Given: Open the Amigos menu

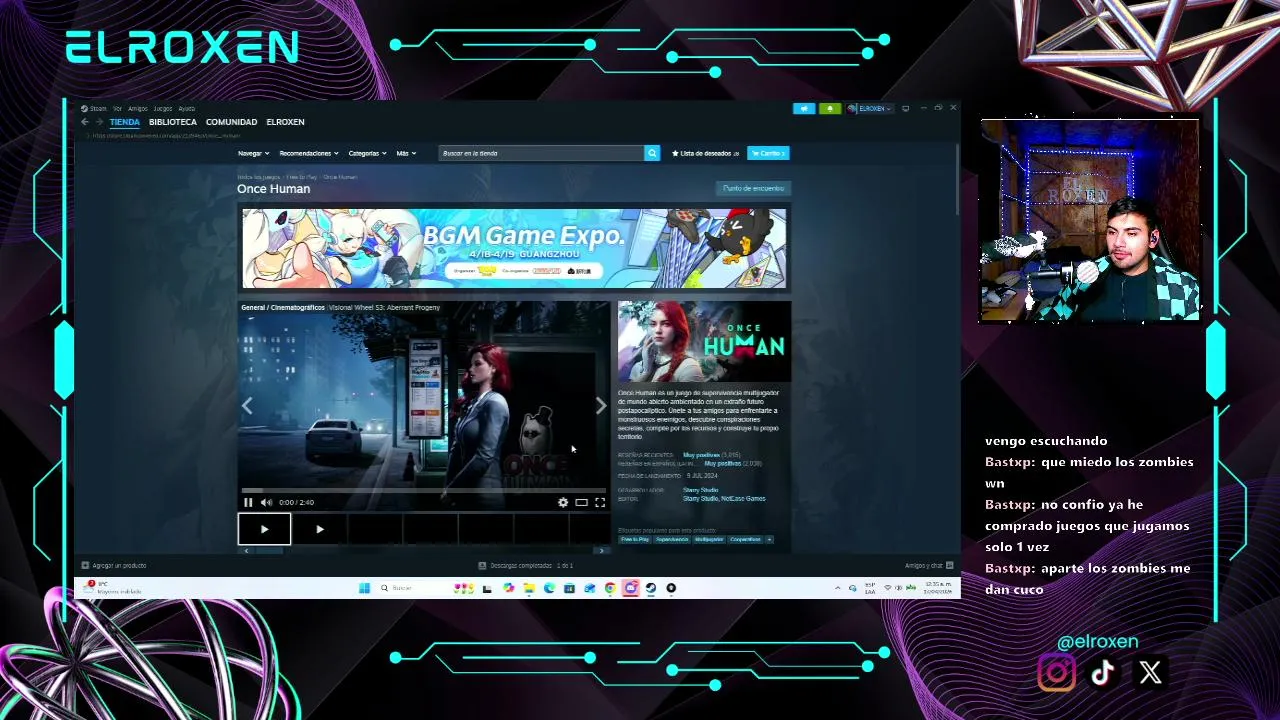Looking at the screenshot, I should pos(138,108).
